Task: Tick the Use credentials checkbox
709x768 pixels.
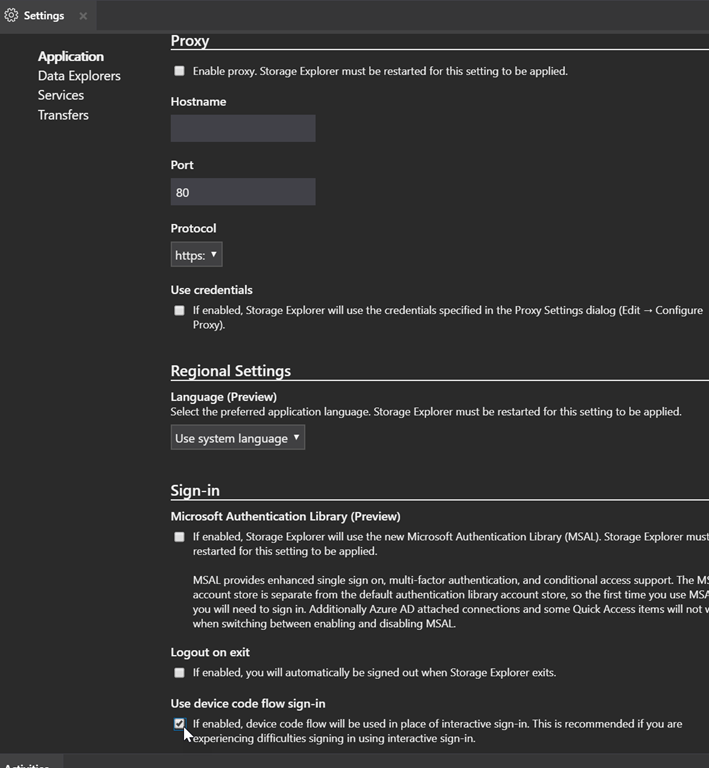Action: tap(180, 310)
